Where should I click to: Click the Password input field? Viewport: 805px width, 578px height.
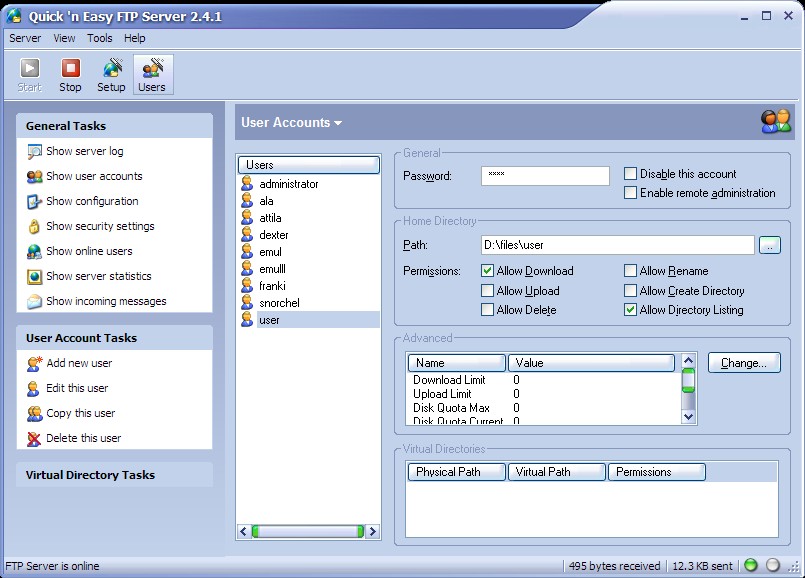click(545, 176)
